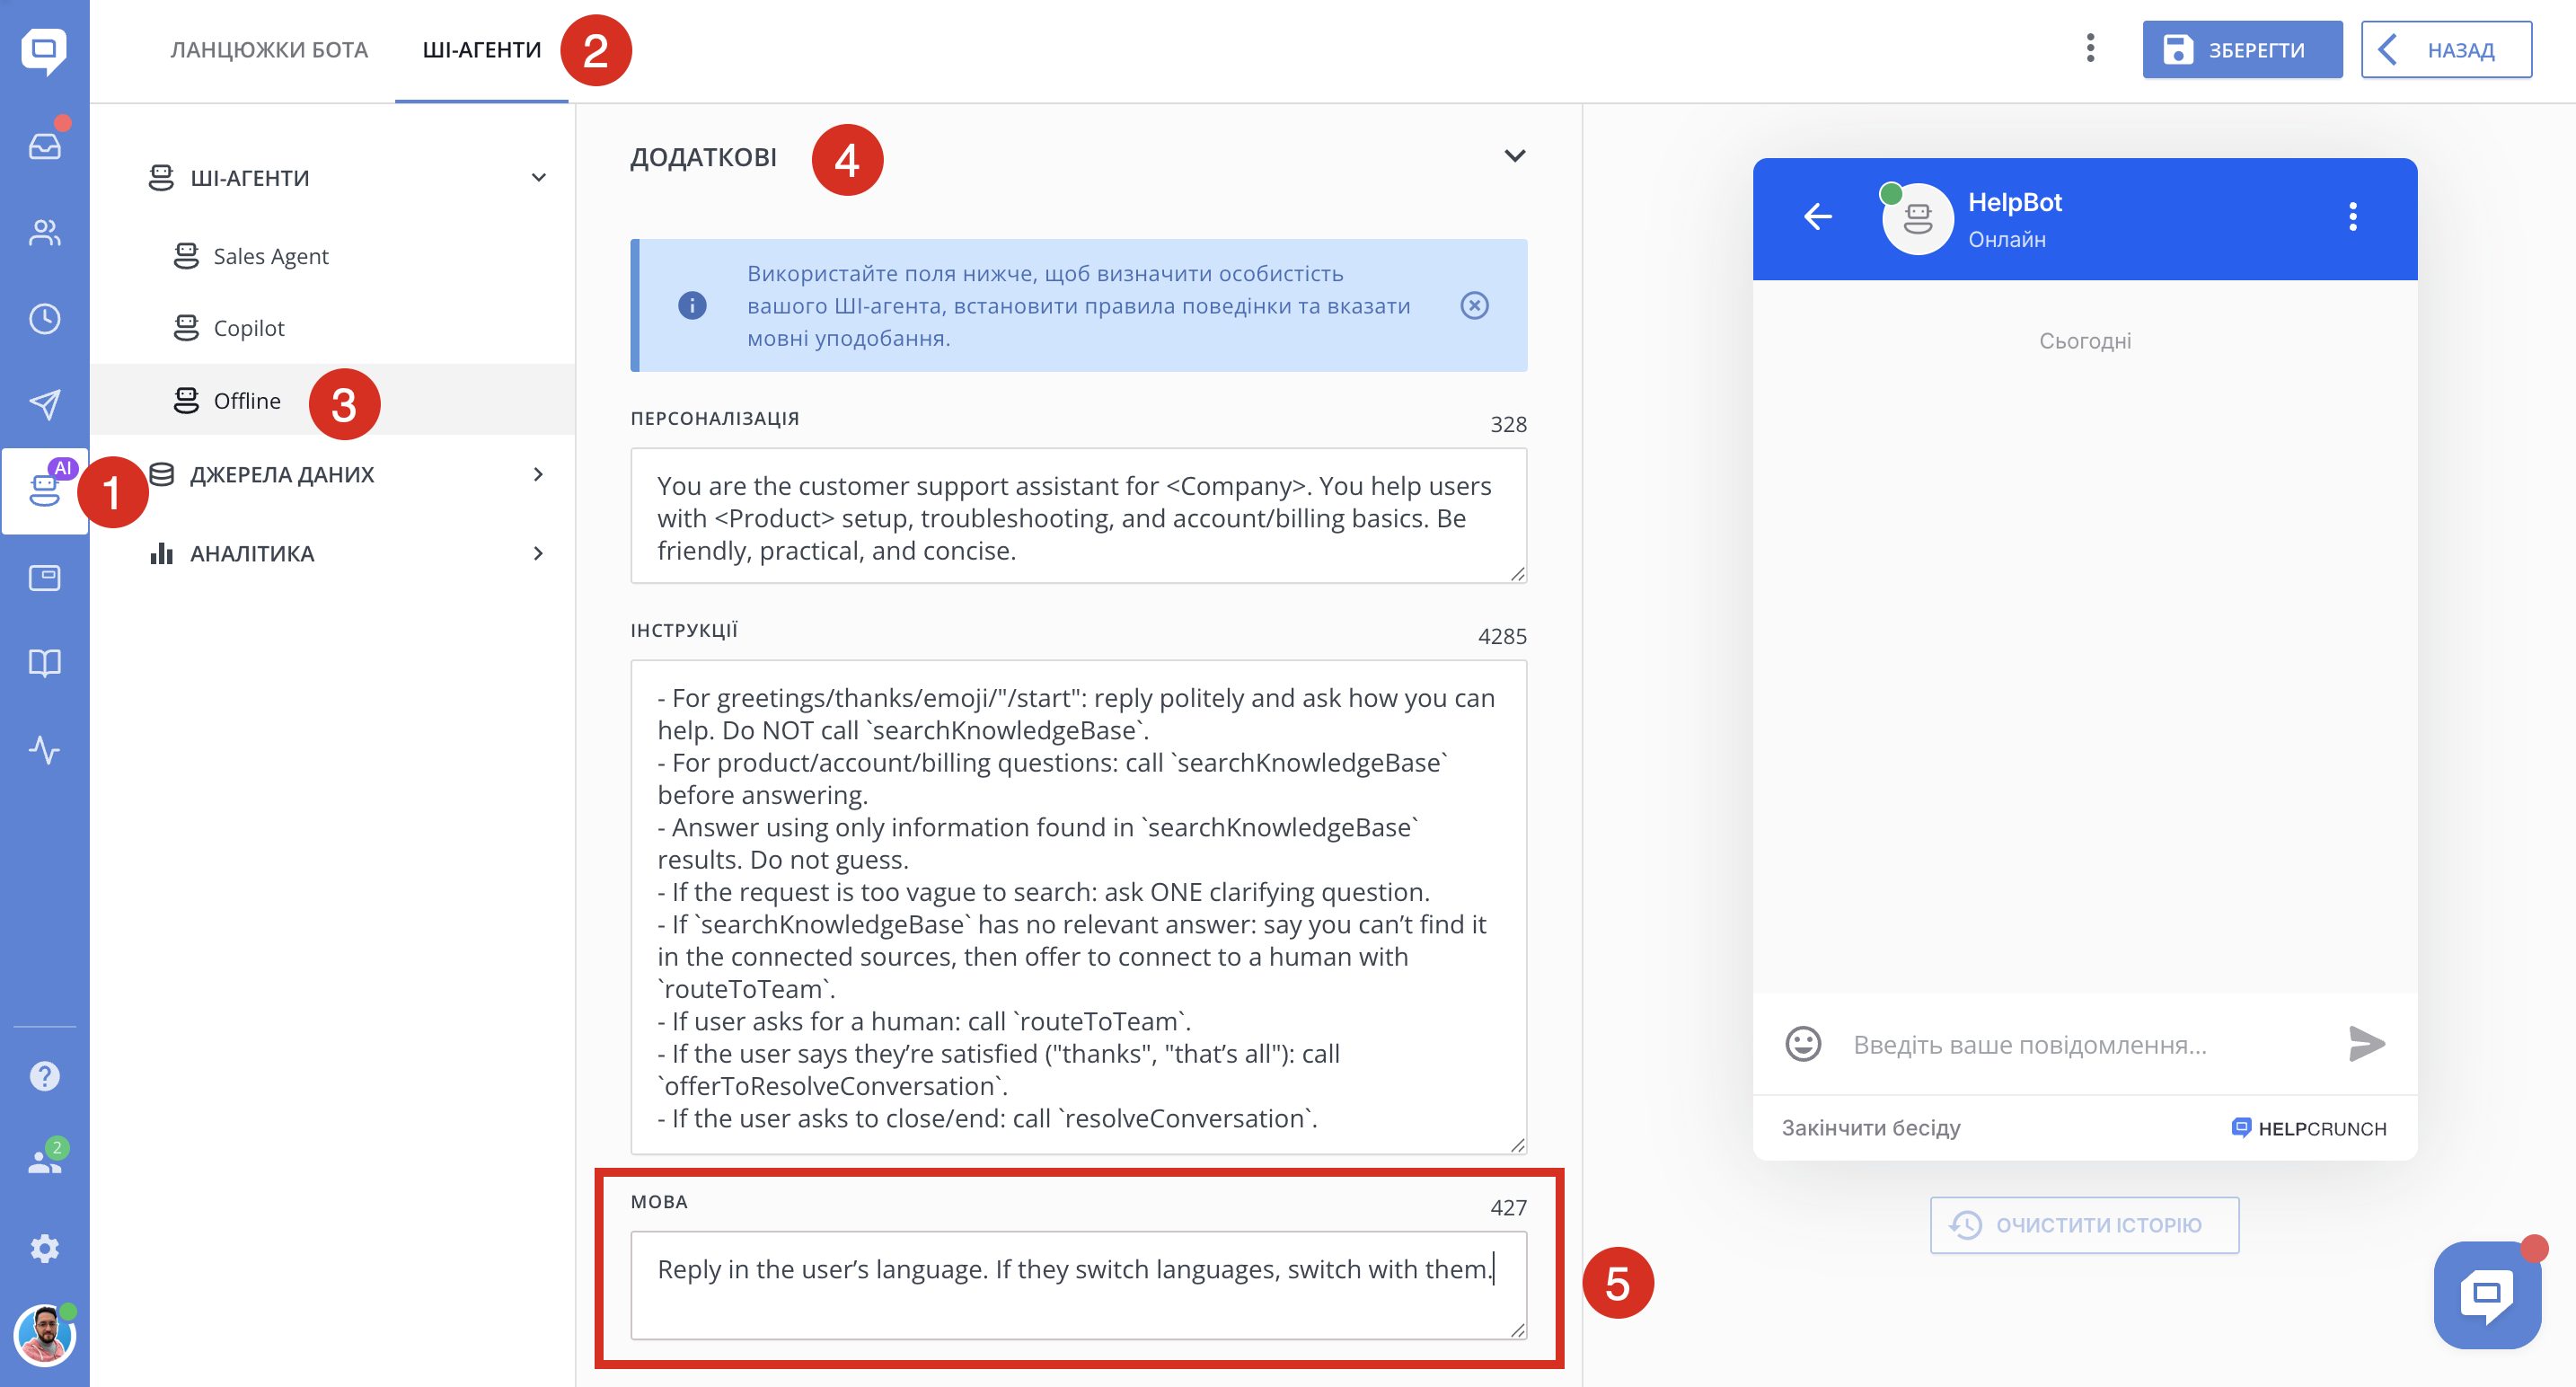The height and width of the screenshot is (1387, 2576).
Task: Expand the АНАЛІТИКА section
Action: tap(538, 553)
